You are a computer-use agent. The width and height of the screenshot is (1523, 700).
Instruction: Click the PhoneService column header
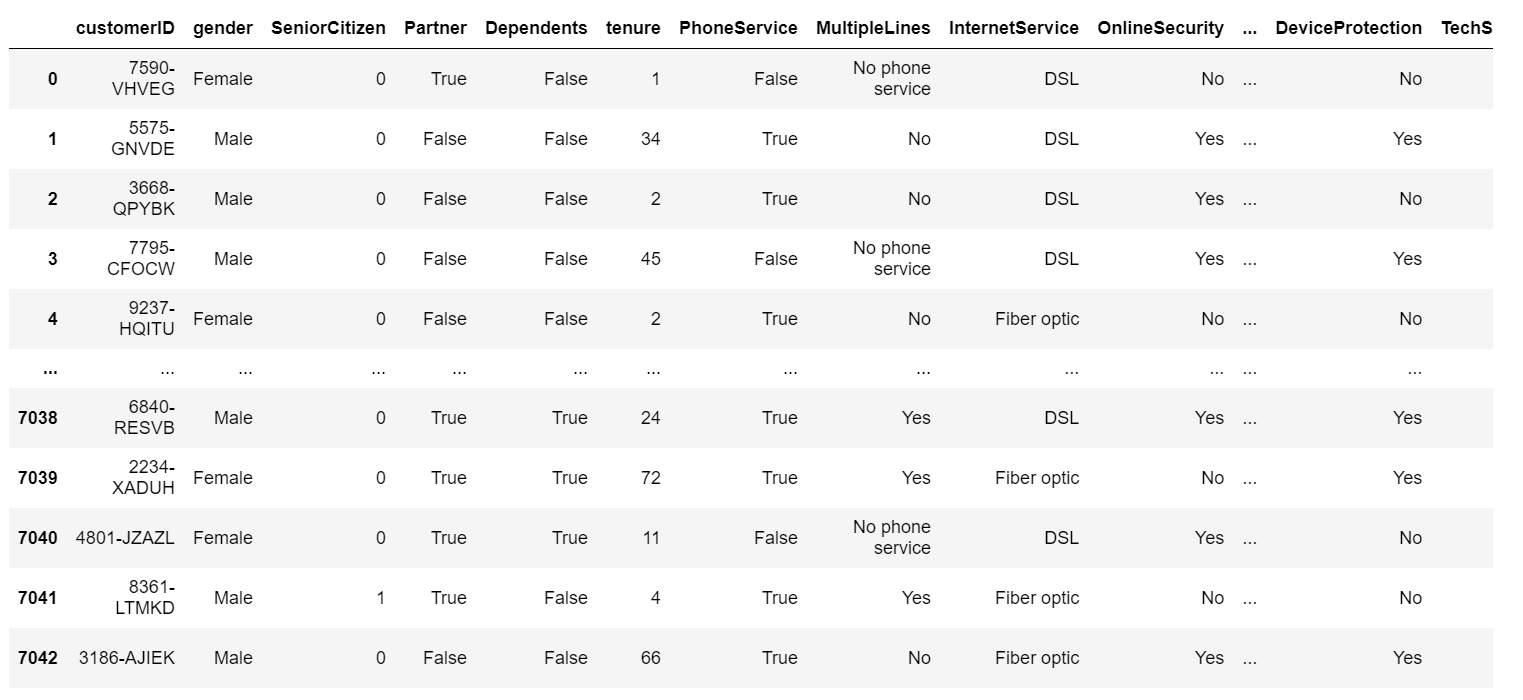[738, 28]
